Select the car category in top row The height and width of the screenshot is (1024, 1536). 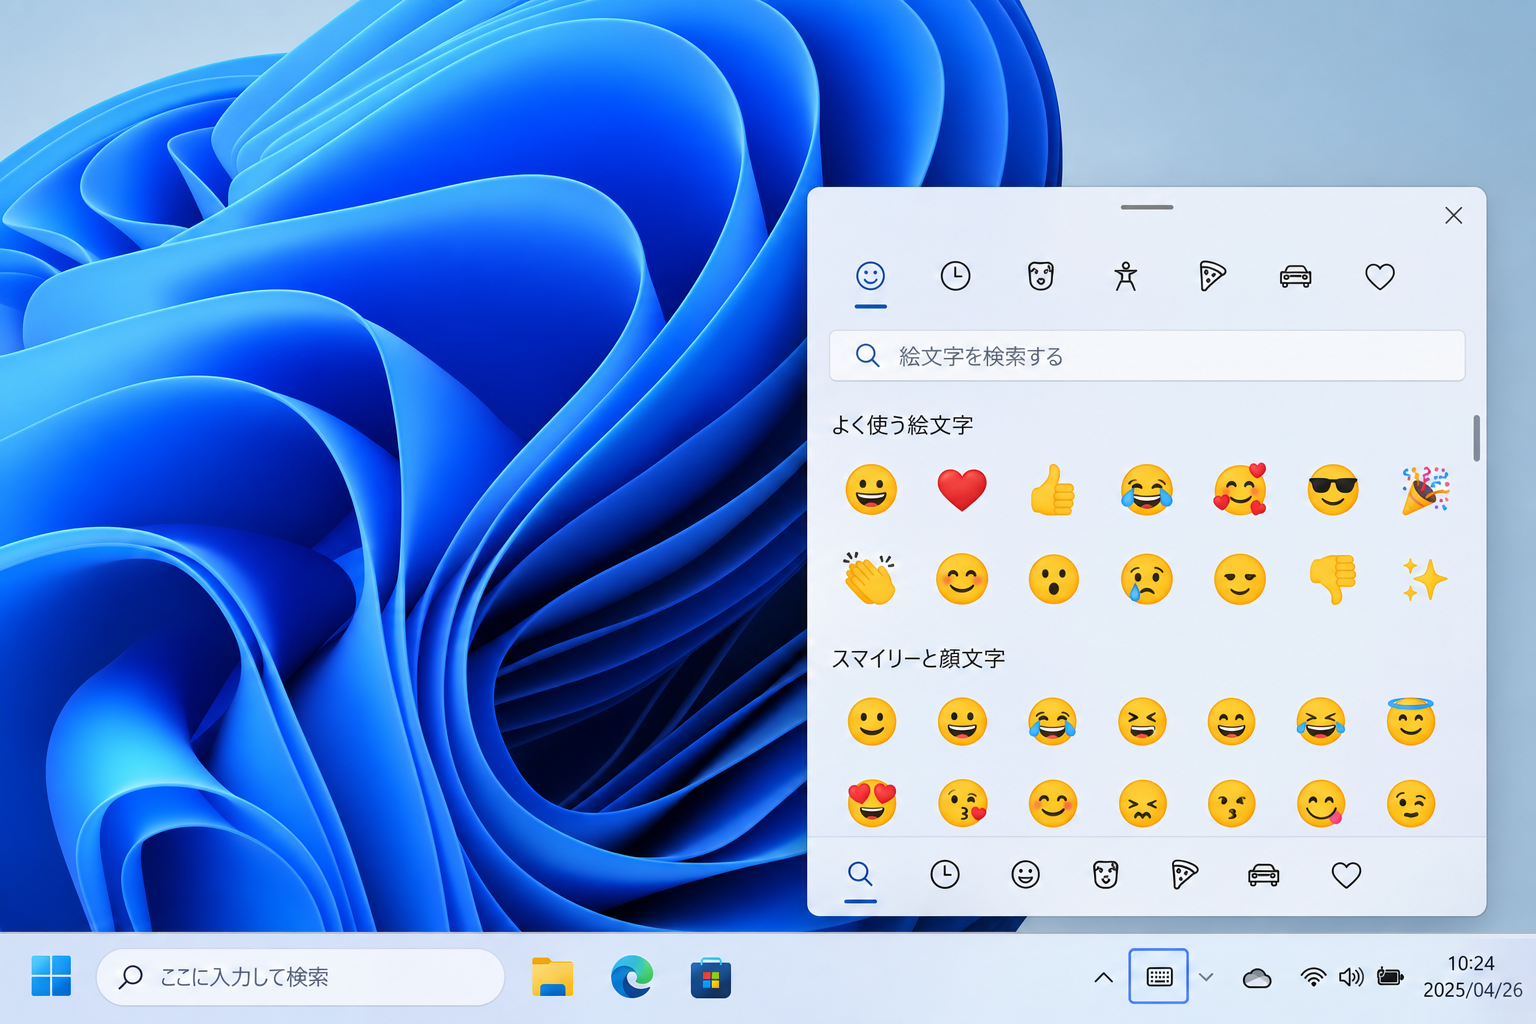point(1295,276)
